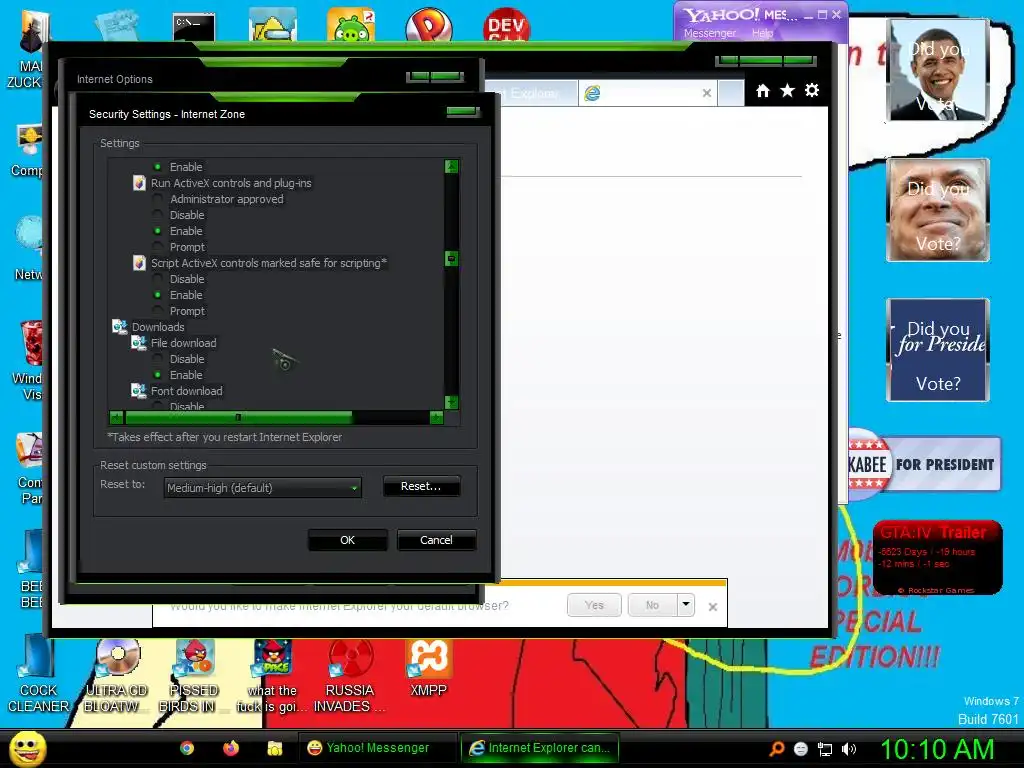The width and height of the screenshot is (1024, 768).
Task: Click the taskbar clock showing 10:10 AM
Action: [x=937, y=749]
